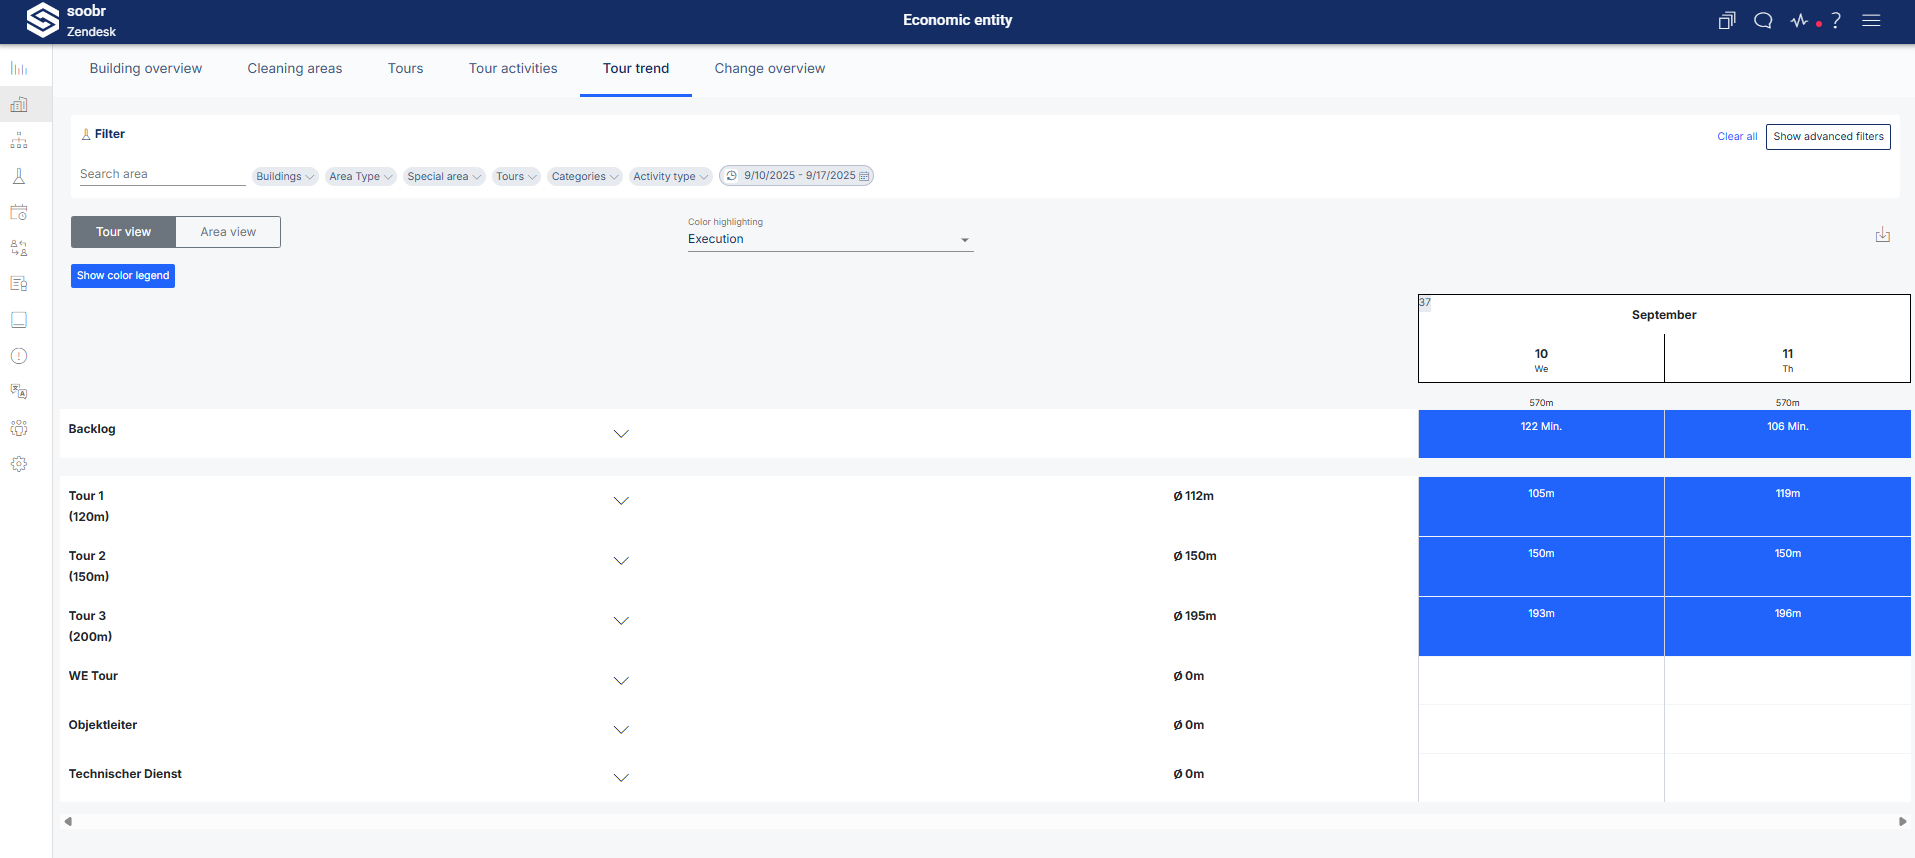The image size is (1915, 858).
Task: Click Backlog 122 Min. cell for Sept 10
Action: [x=1541, y=434]
